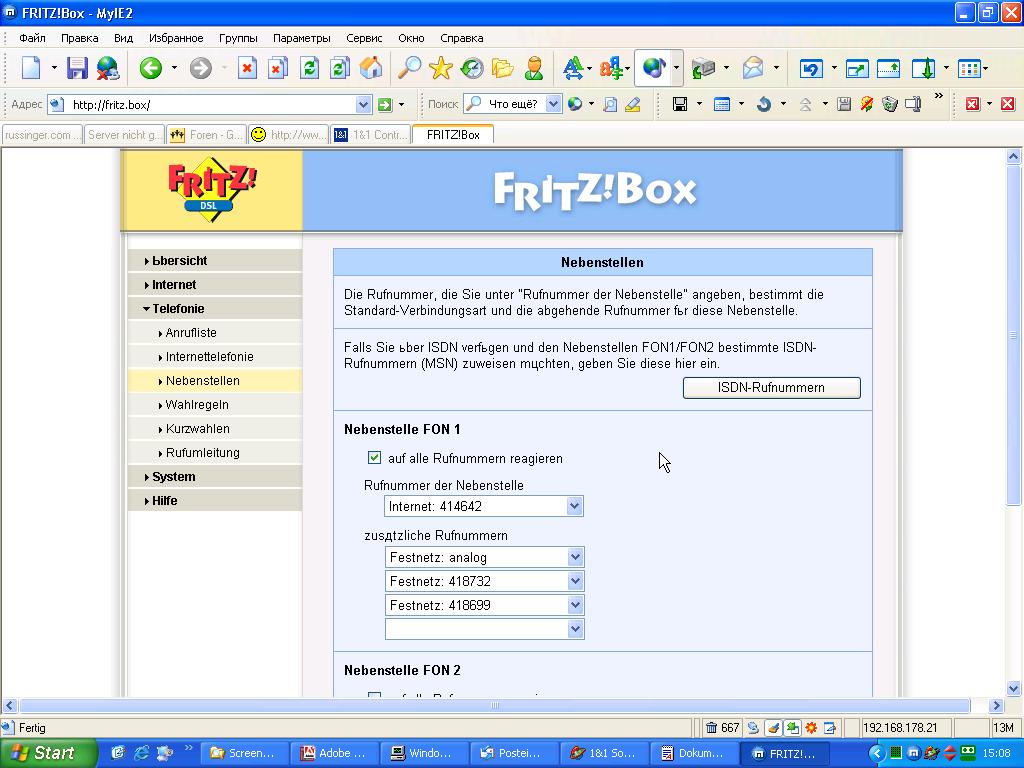
Task: Open the 'Festnetz: analog' dropdown
Action: 575,557
